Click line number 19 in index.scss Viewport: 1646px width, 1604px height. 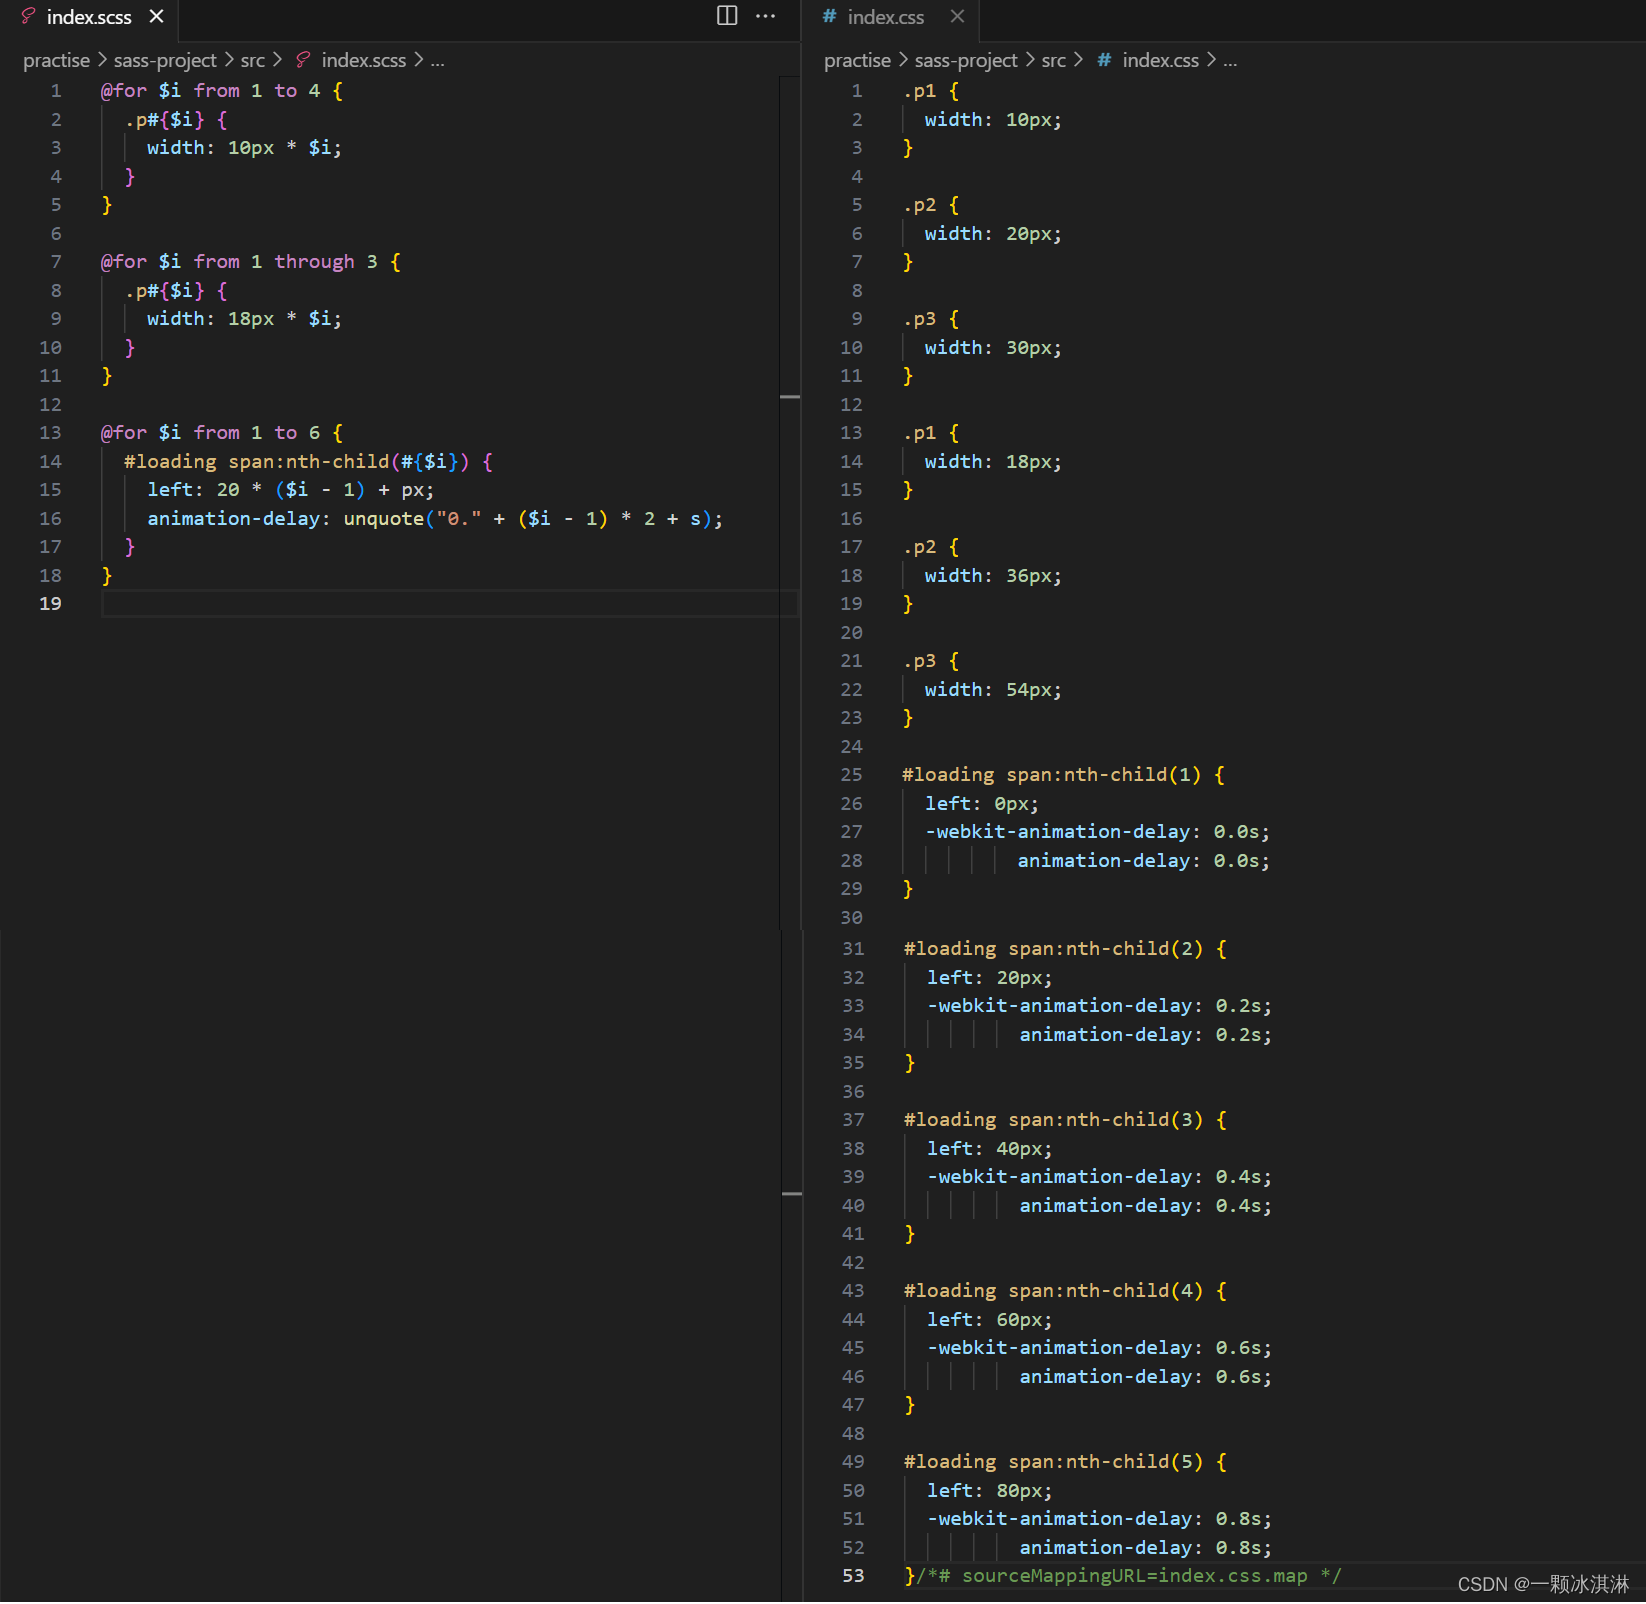(50, 604)
